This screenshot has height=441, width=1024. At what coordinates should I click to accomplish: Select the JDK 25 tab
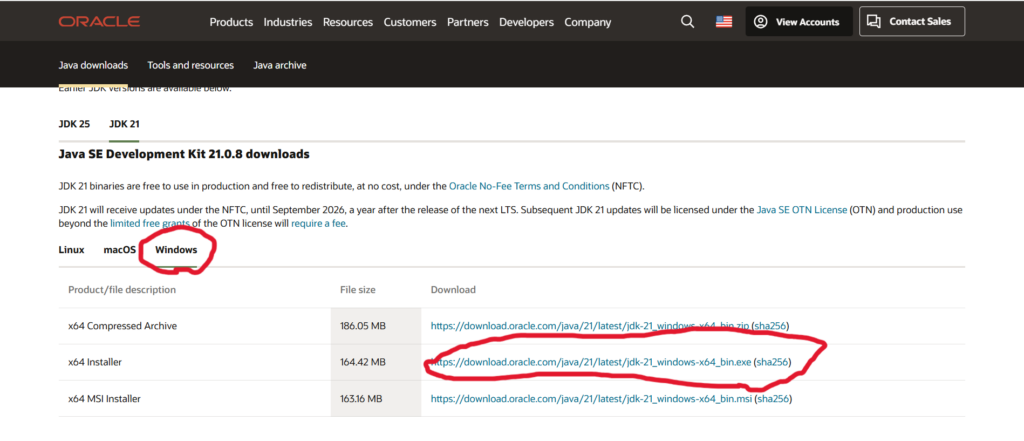[x=74, y=124]
